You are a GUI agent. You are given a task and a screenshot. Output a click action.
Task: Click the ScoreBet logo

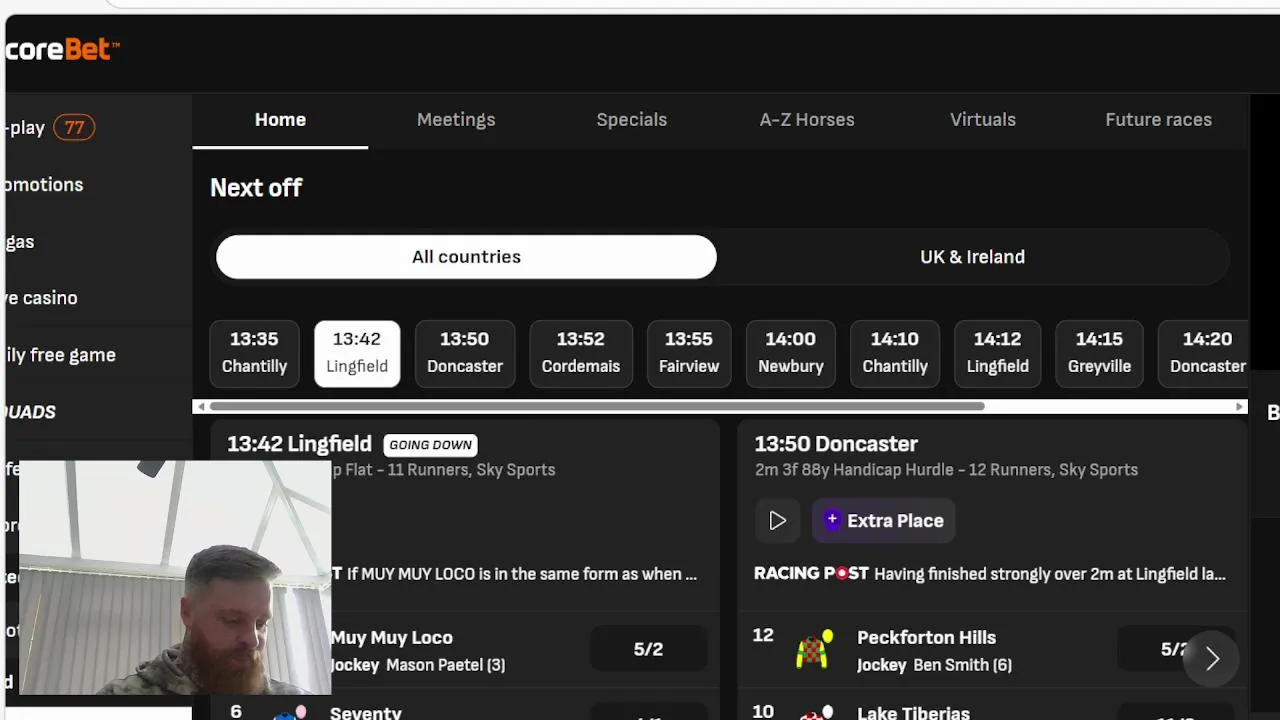pyautogui.click(x=62, y=49)
